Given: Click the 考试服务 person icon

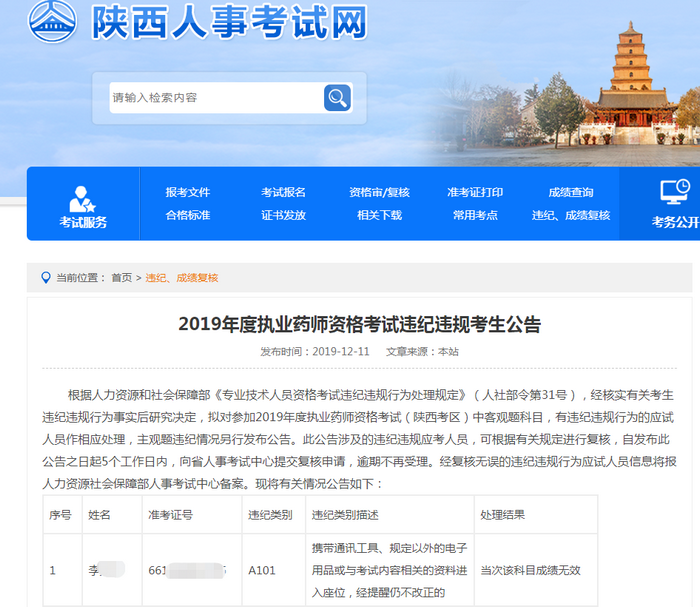Looking at the screenshot, I should pyautogui.click(x=83, y=198).
